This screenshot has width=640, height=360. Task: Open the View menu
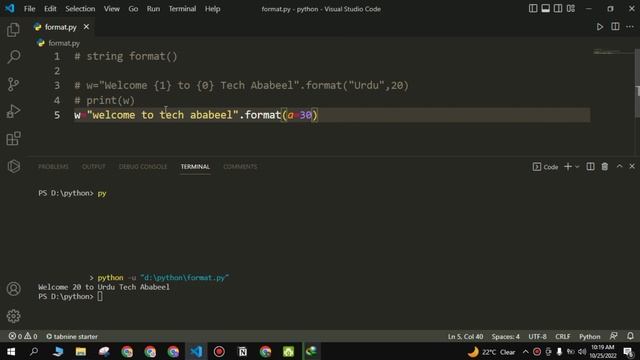pos(111,9)
